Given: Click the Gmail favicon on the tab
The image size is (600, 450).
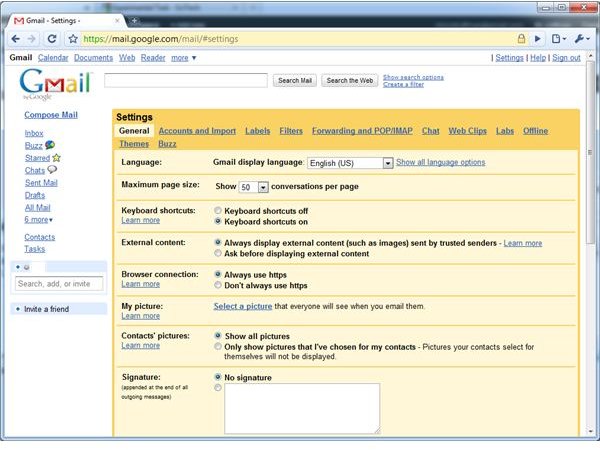Looking at the screenshot, I should (19, 21).
